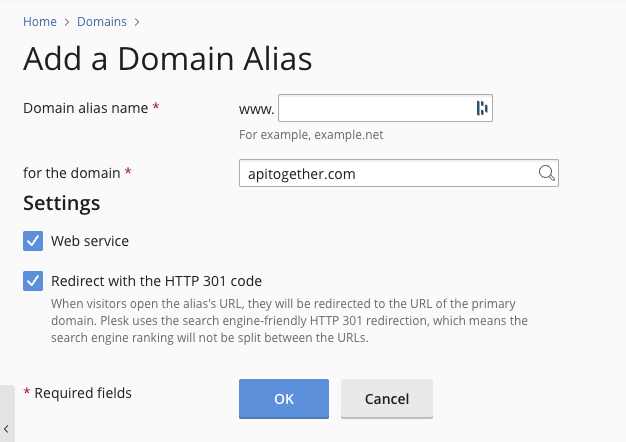This screenshot has width=626, height=442.
Task: Click the "Web service" label text
Action: [90, 241]
